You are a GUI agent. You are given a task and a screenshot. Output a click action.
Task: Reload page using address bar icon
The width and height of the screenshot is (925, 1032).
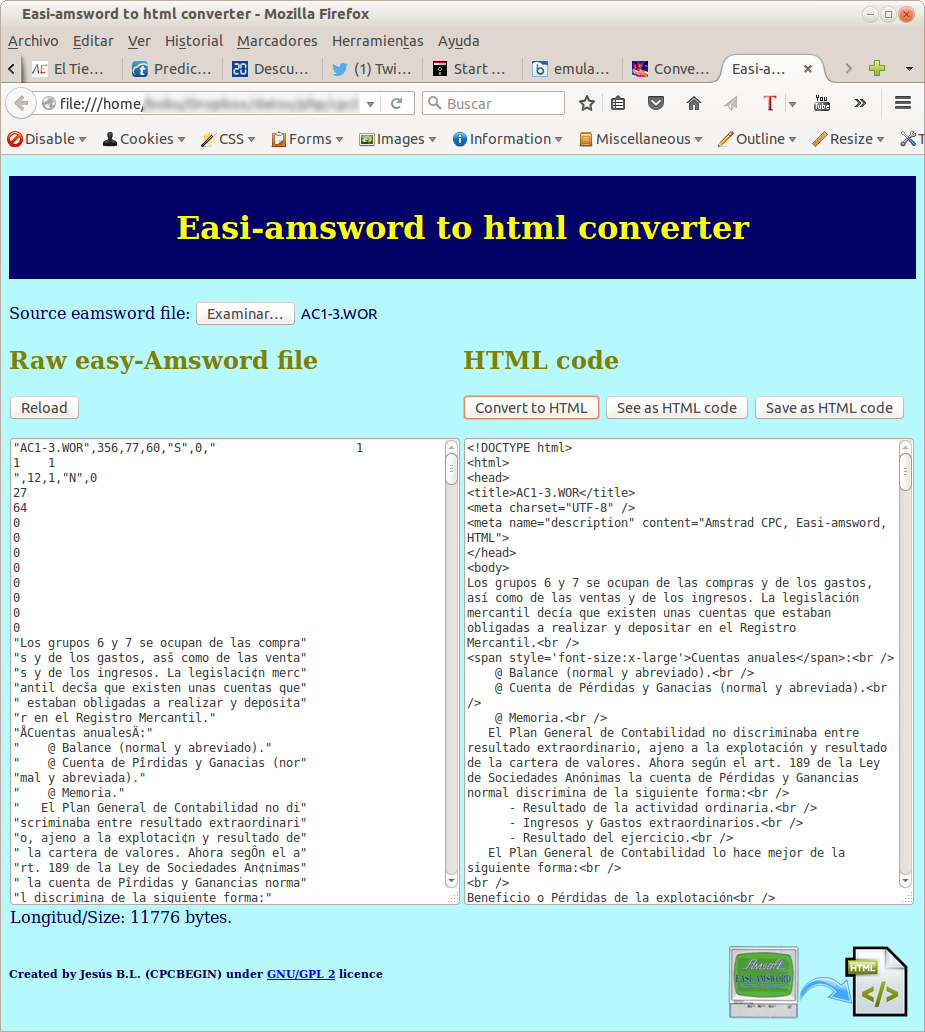(396, 103)
